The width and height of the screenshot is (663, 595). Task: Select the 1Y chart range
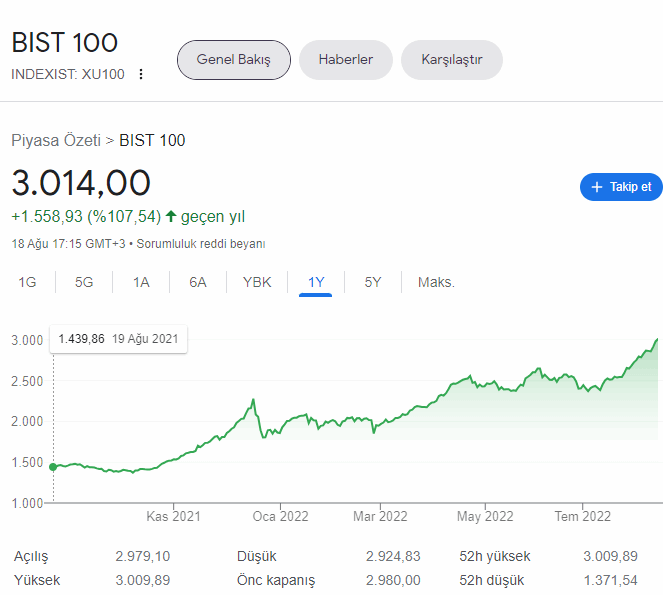(x=316, y=282)
